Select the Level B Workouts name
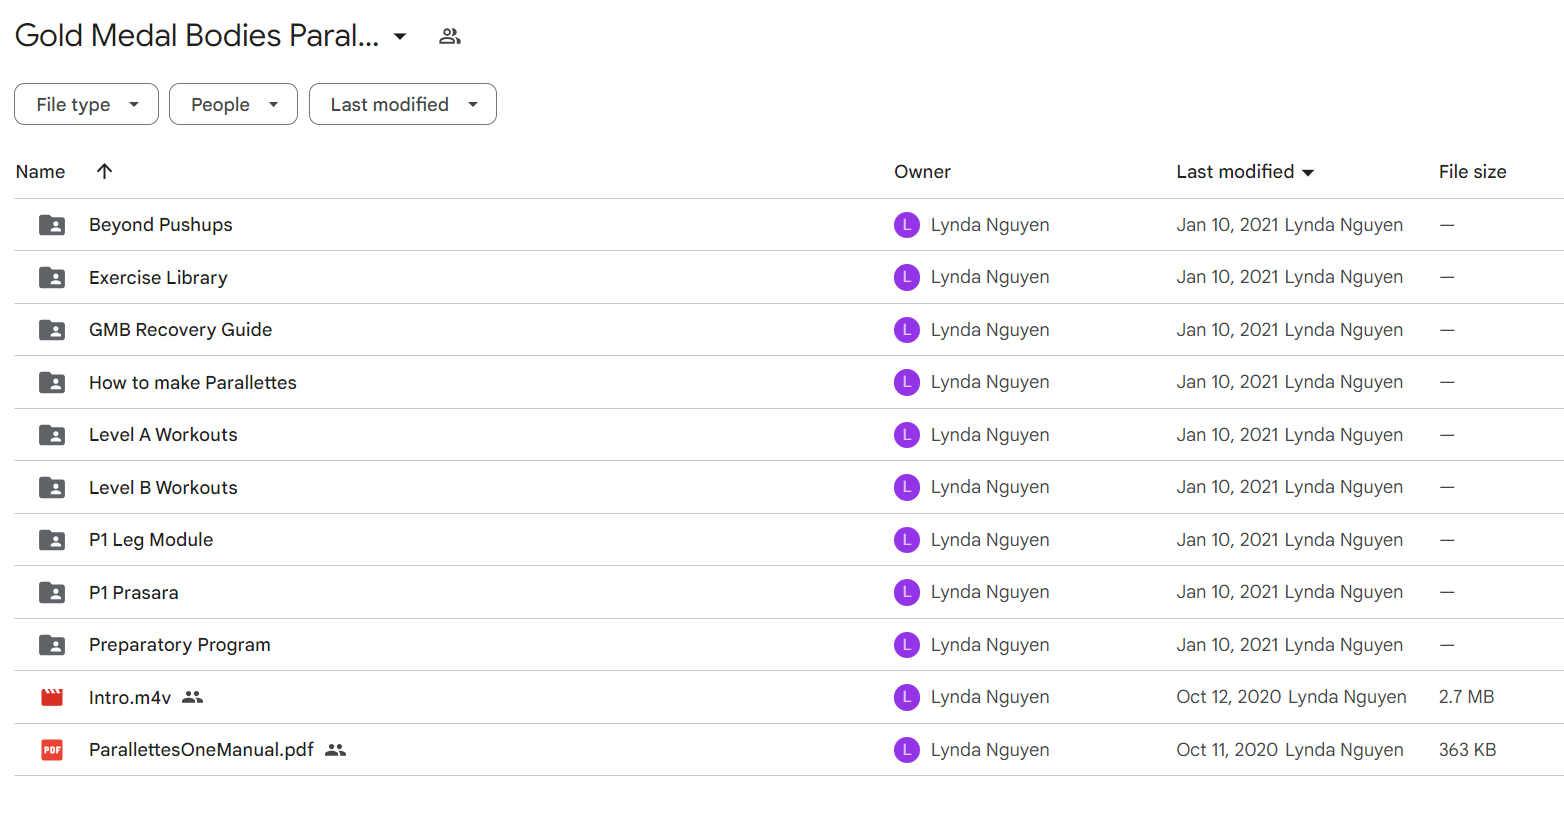 163,488
